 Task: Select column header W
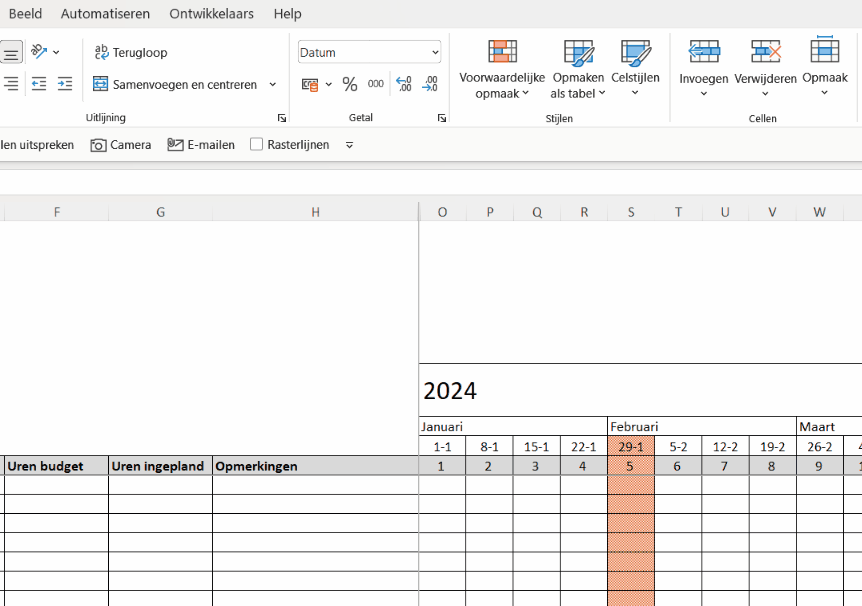tap(820, 212)
